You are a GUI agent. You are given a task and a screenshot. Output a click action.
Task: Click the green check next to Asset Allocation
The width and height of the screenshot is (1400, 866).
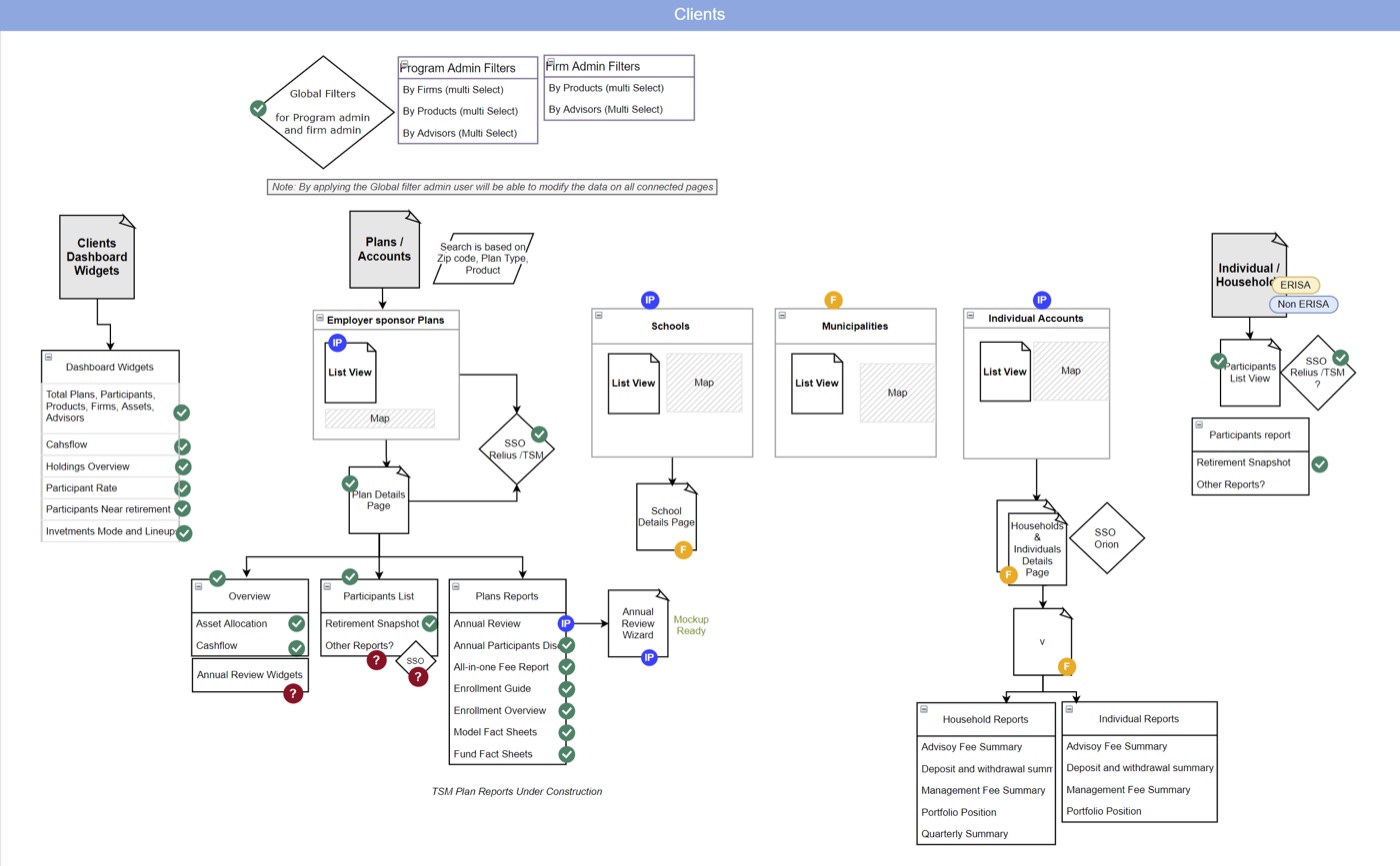(x=296, y=623)
